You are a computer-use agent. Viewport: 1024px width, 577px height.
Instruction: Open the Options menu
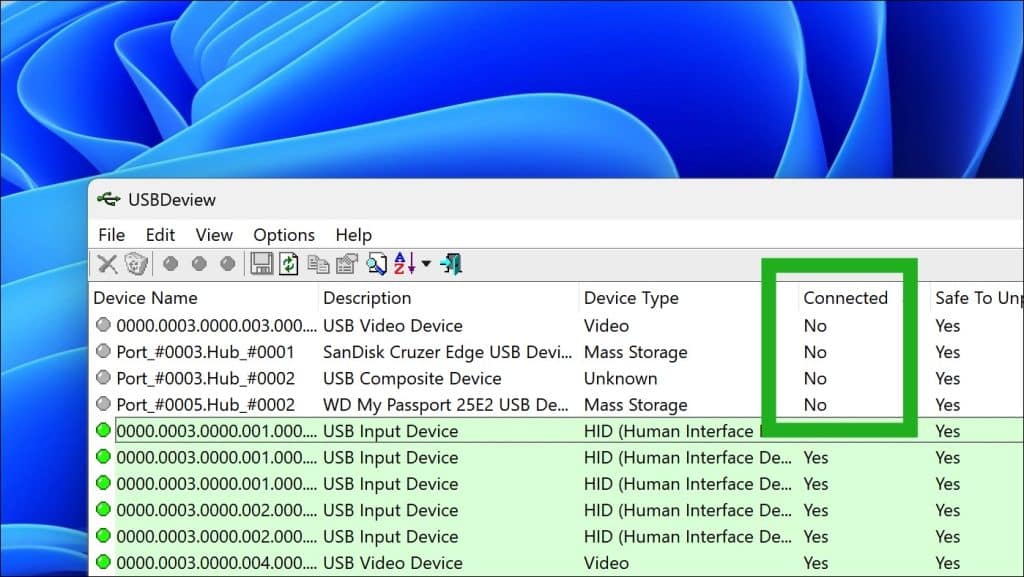tap(284, 235)
